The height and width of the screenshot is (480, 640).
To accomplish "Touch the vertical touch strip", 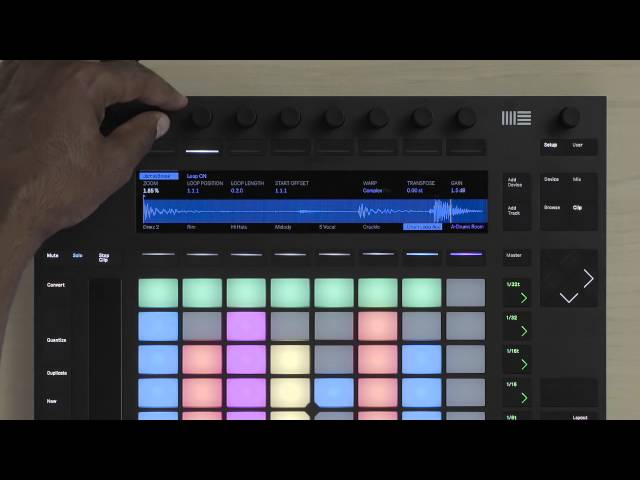I will 105,349.
